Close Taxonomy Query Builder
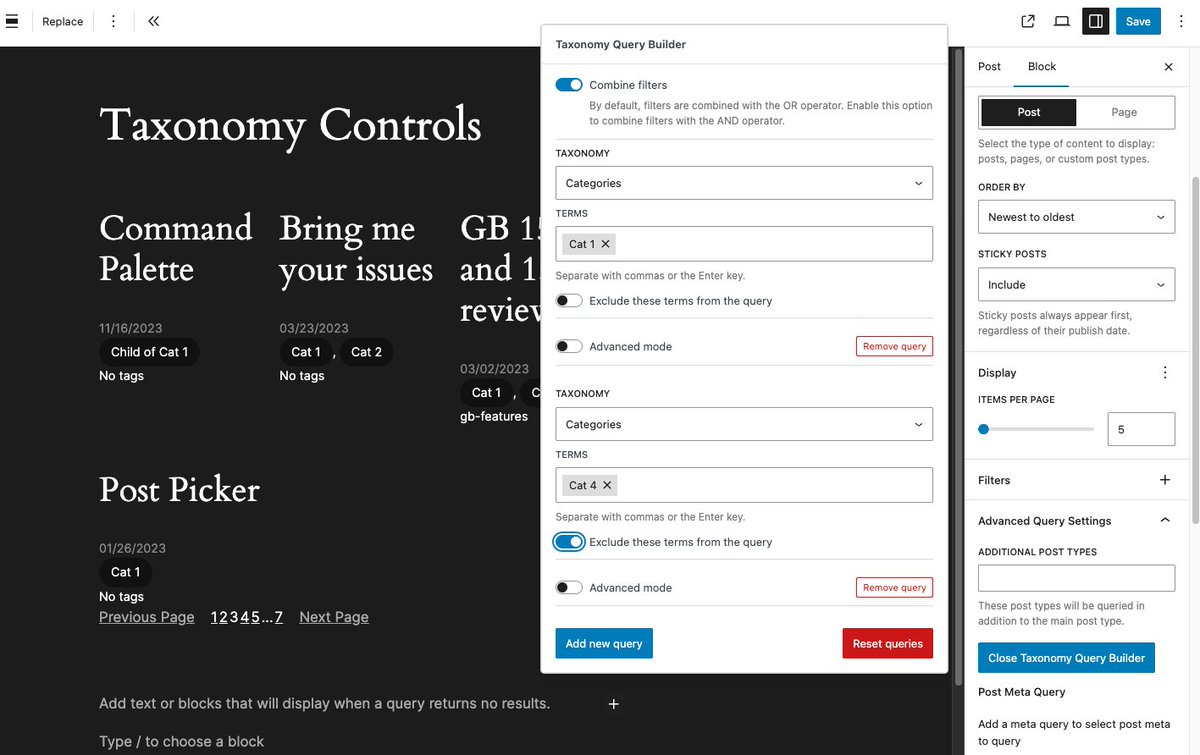Screen dimensions: 1200x755 [x=1066, y=658]
